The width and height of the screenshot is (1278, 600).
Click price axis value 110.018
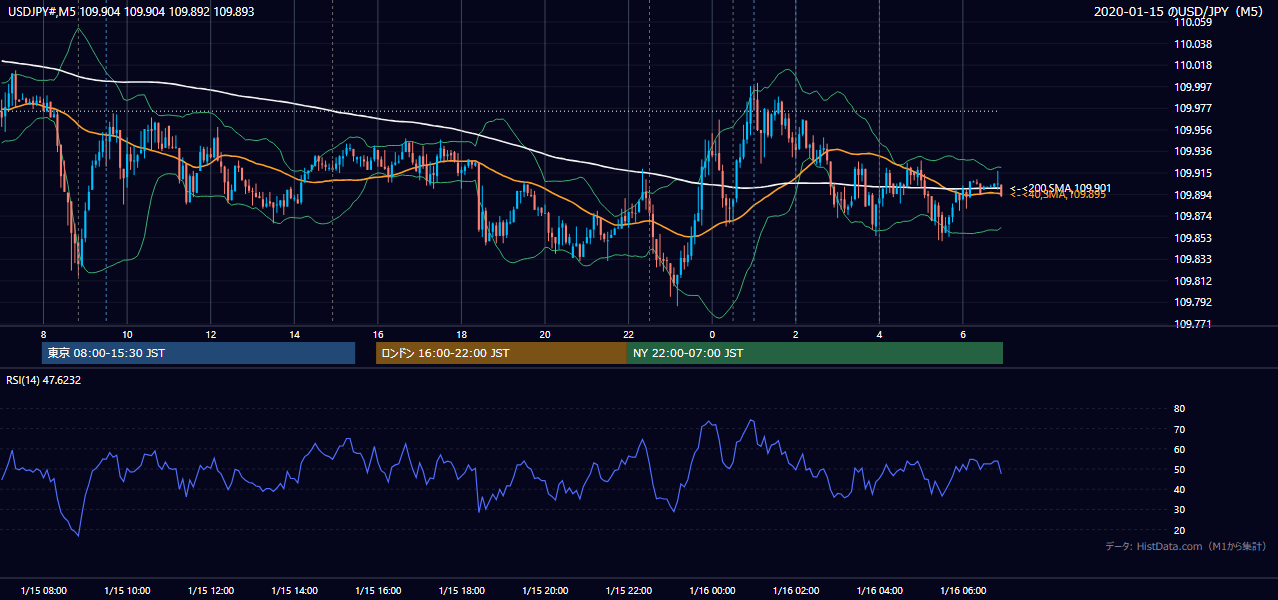click(1193, 65)
